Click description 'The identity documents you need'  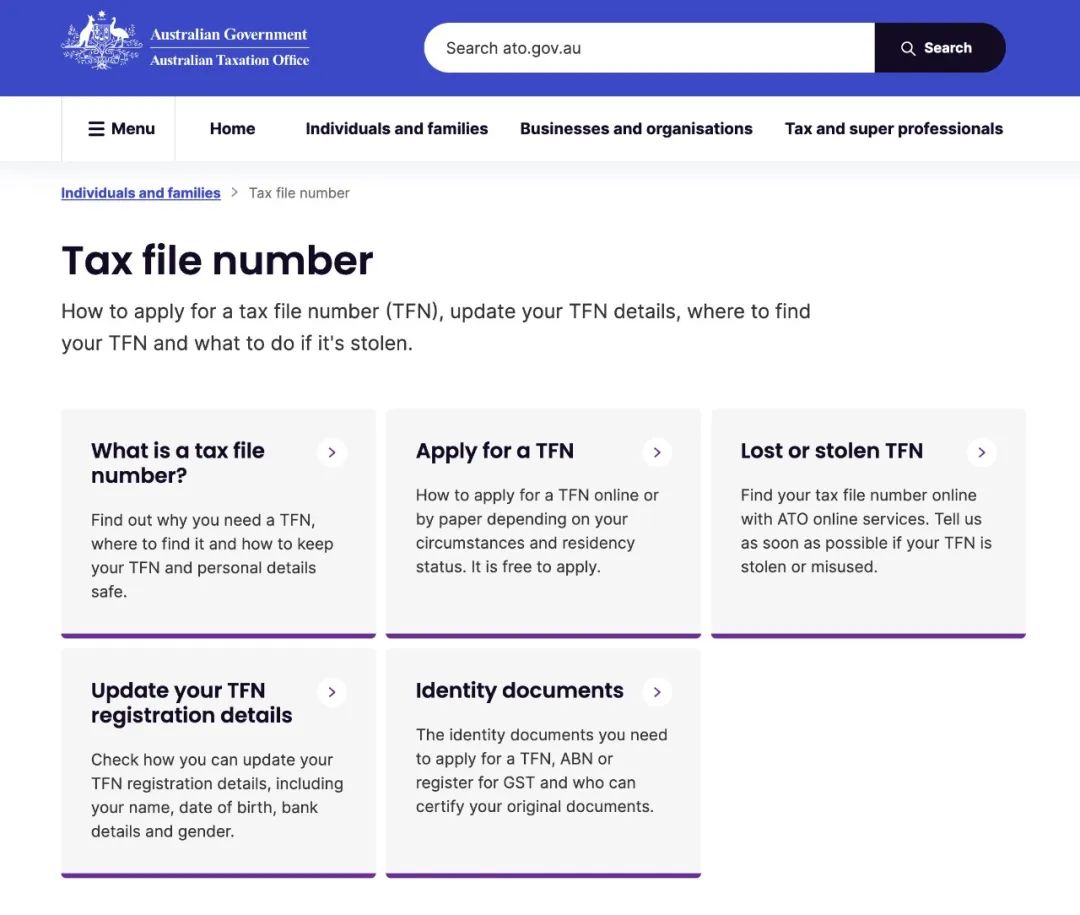541,770
